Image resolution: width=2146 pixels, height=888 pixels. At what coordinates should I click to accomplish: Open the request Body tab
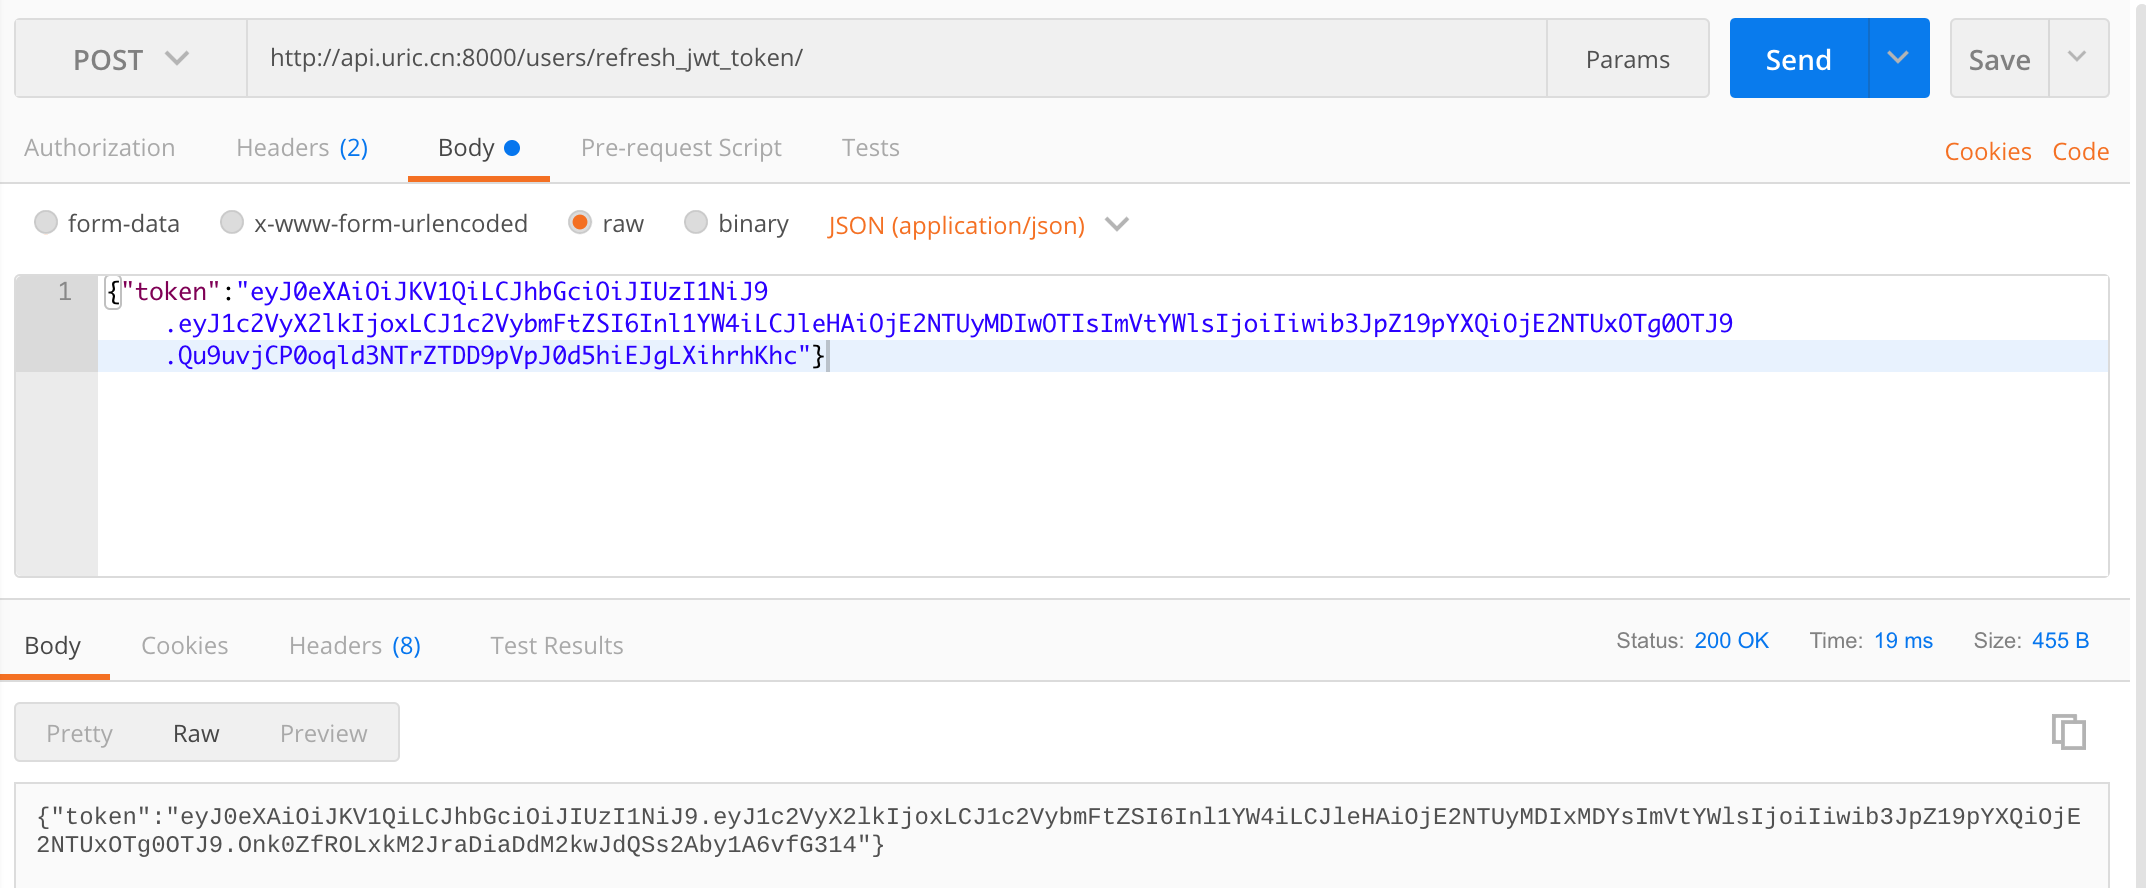(x=478, y=148)
